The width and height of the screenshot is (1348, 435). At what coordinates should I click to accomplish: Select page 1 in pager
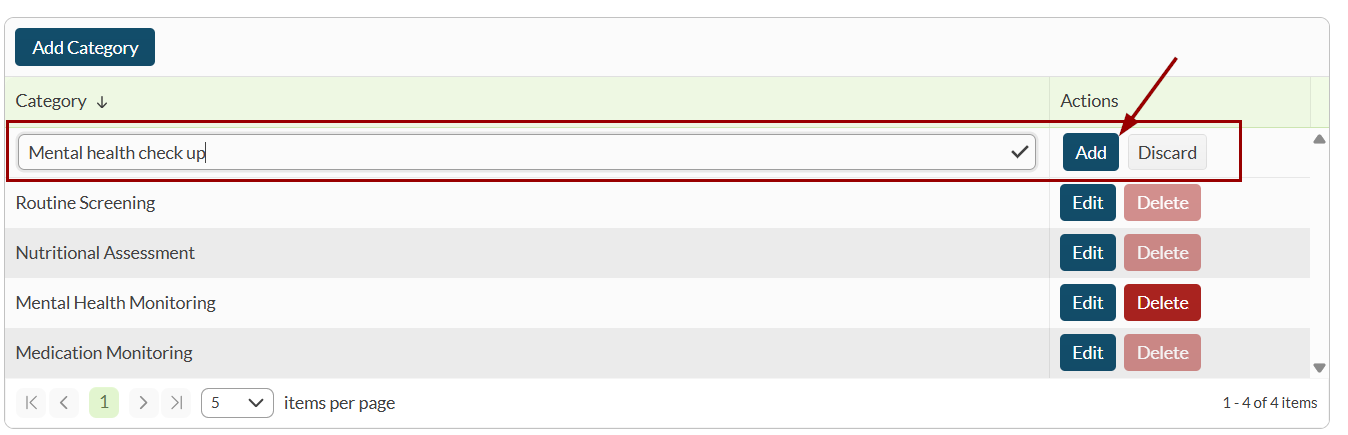(104, 403)
